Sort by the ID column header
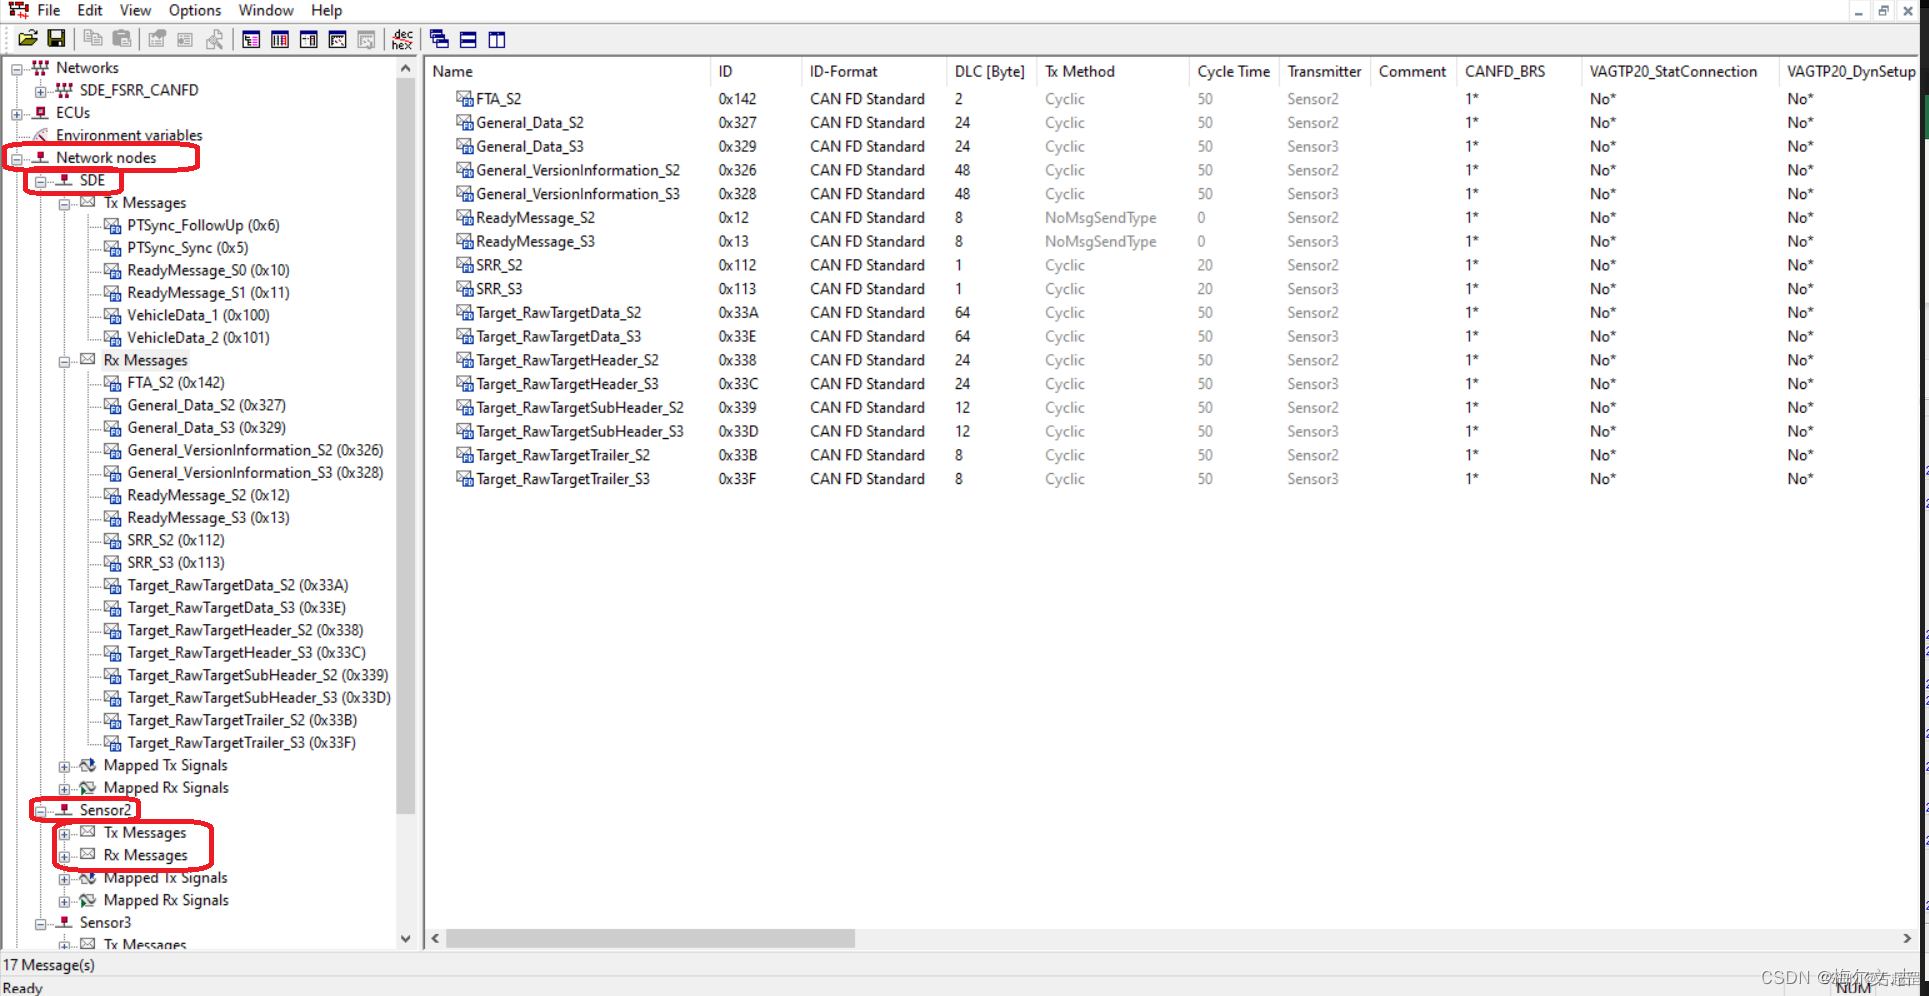This screenshot has width=1929, height=996. point(756,71)
